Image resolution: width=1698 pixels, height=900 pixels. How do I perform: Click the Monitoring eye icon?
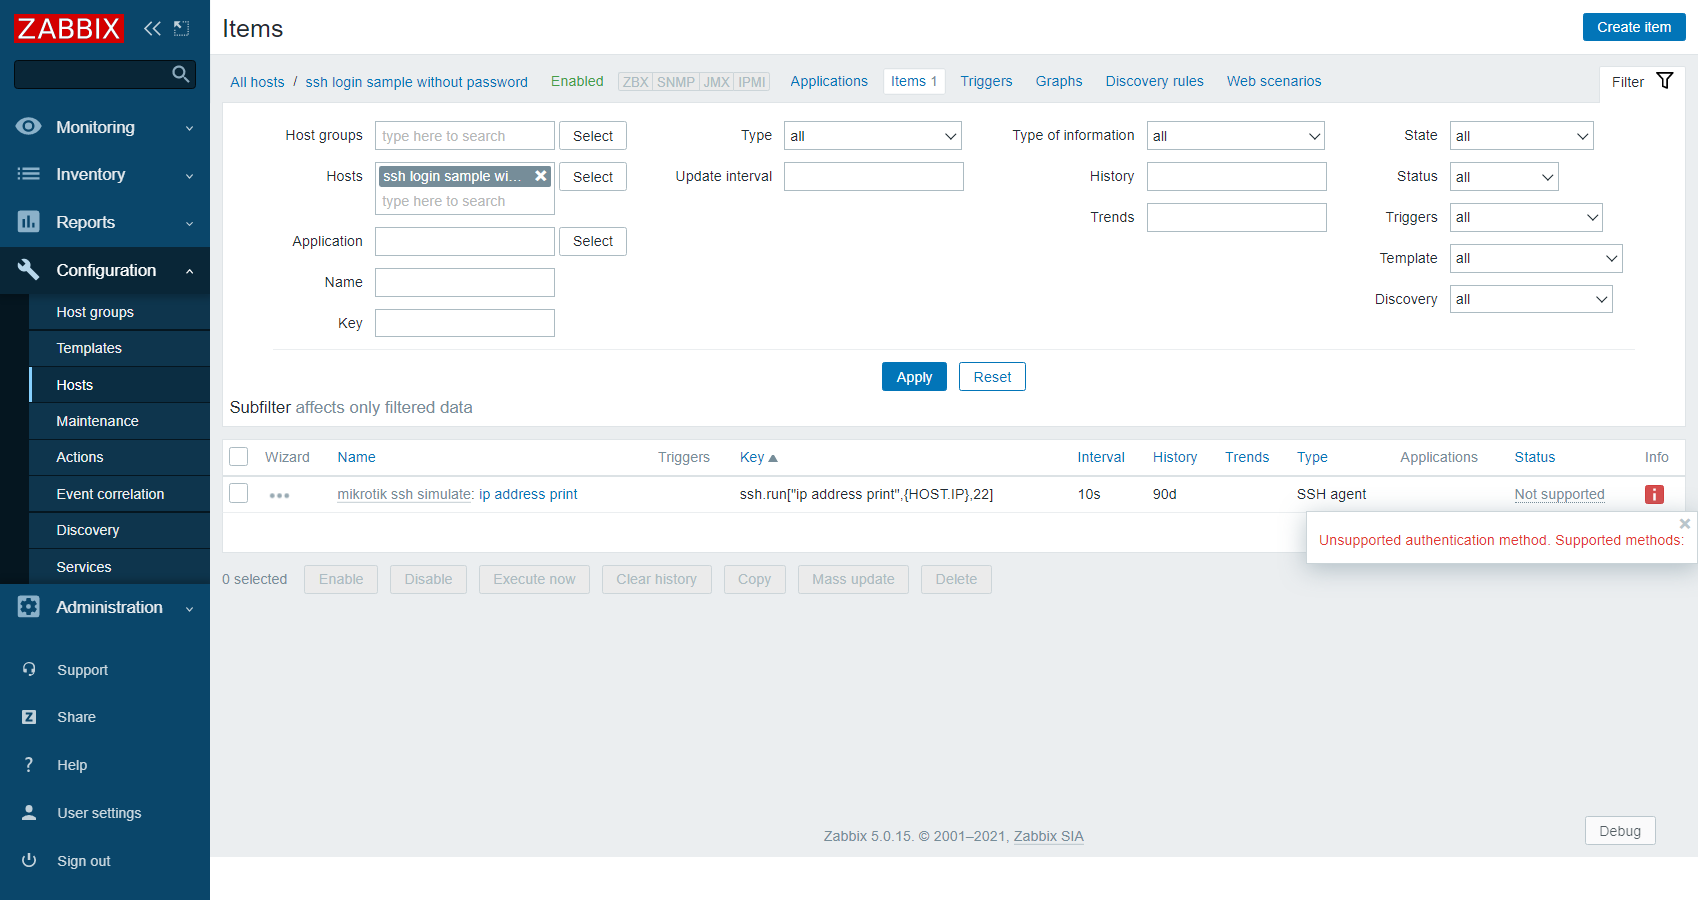click(x=29, y=126)
